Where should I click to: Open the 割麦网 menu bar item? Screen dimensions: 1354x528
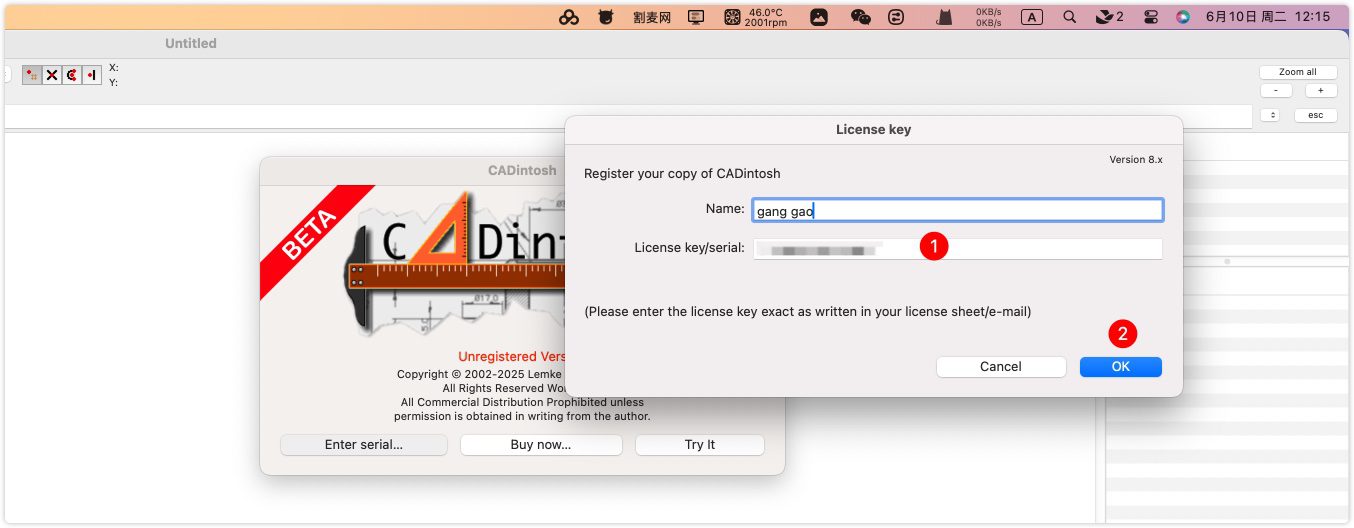coord(653,17)
